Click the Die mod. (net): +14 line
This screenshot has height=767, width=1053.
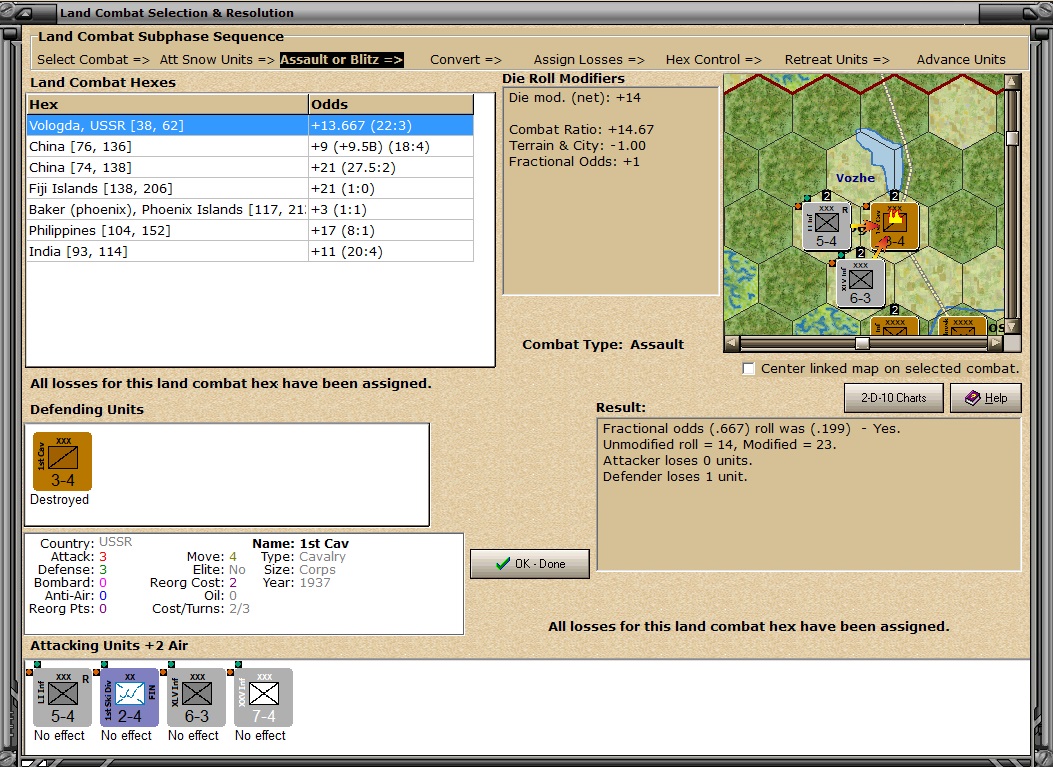(x=575, y=97)
